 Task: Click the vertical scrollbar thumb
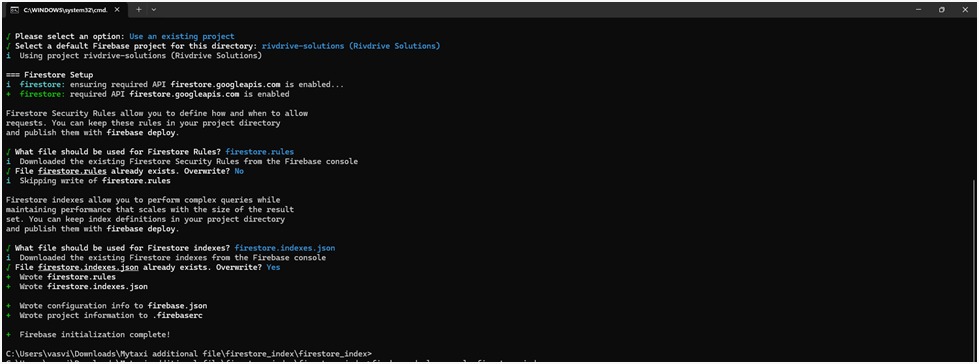click(x=975, y=267)
